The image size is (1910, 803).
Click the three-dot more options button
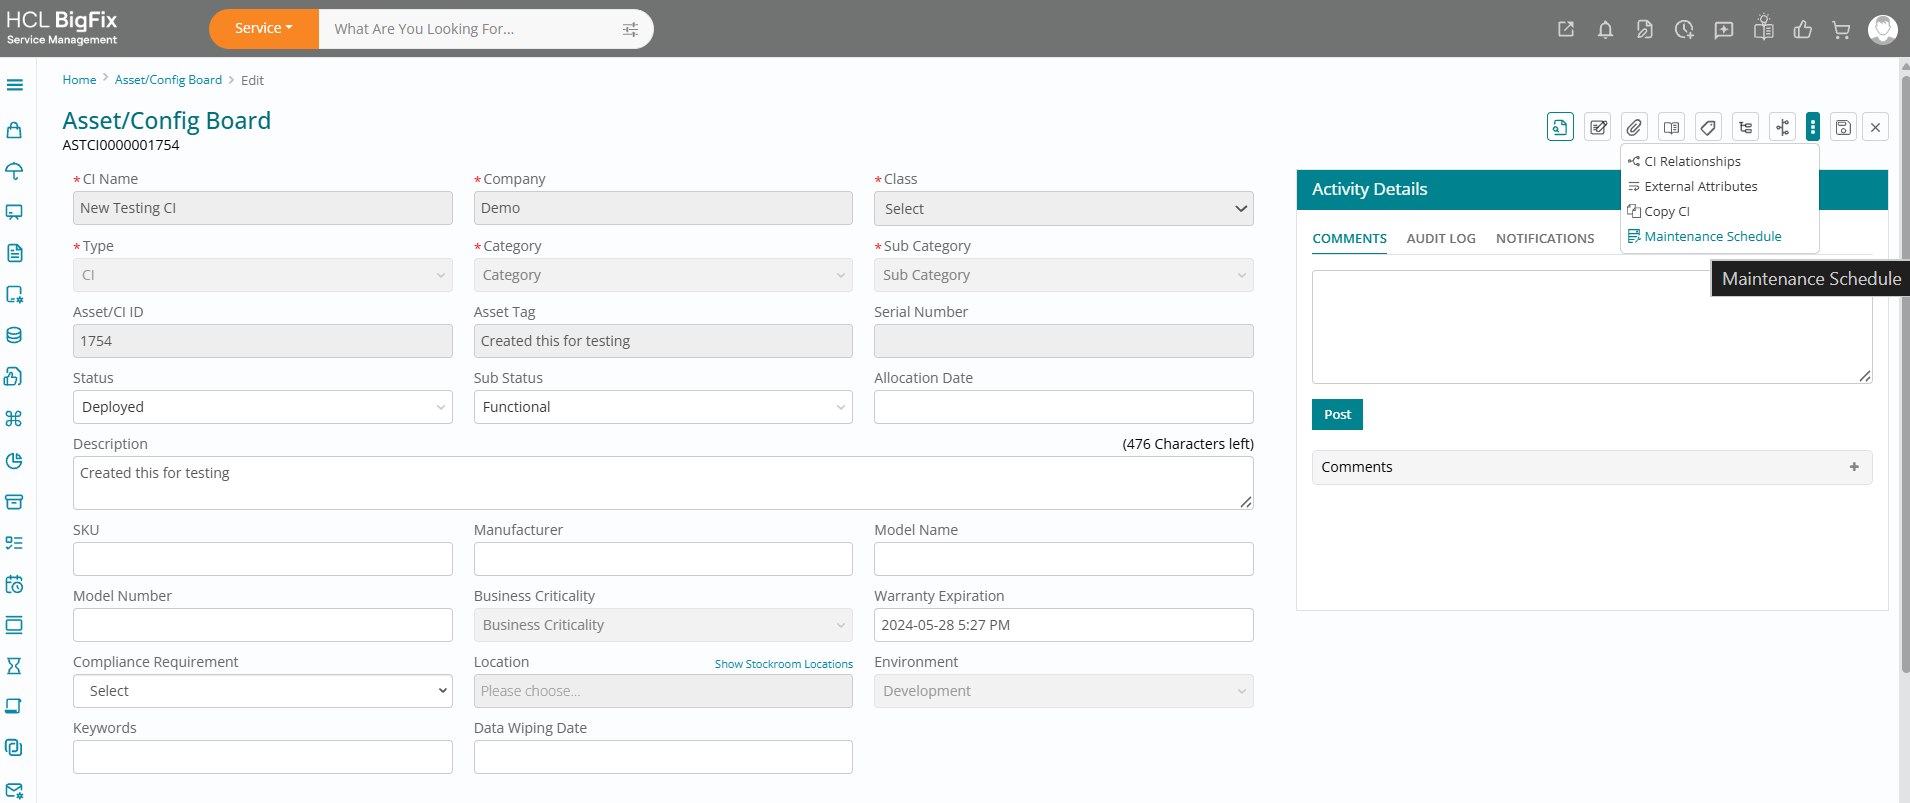[1812, 127]
